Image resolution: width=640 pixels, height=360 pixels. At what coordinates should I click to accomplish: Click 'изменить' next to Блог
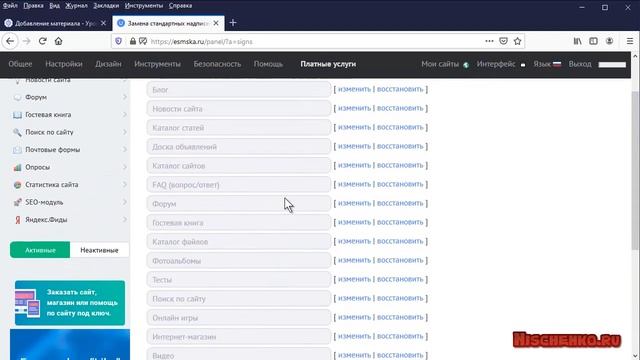[354, 89]
